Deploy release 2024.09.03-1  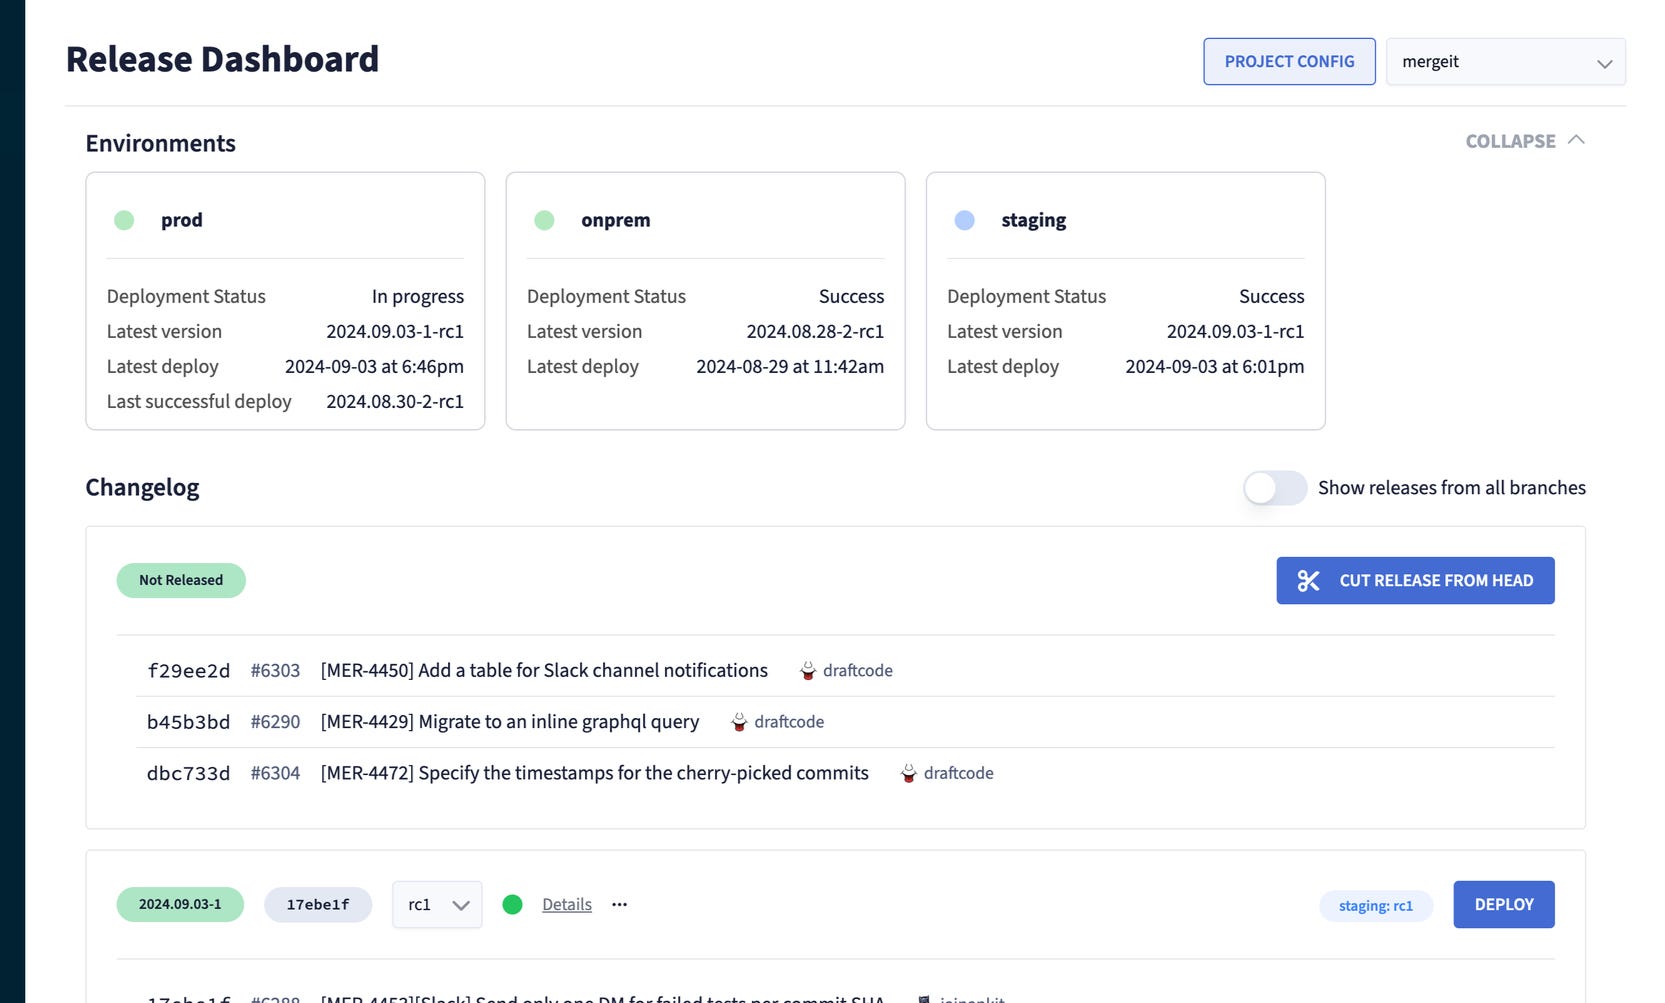coord(1503,904)
